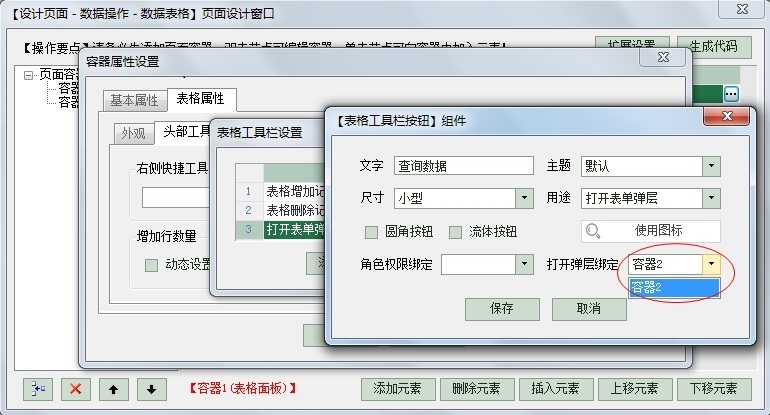Viewport: 770px width, 415px height.
Task: Click the 保存 button
Action: click(x=501, y=309)
